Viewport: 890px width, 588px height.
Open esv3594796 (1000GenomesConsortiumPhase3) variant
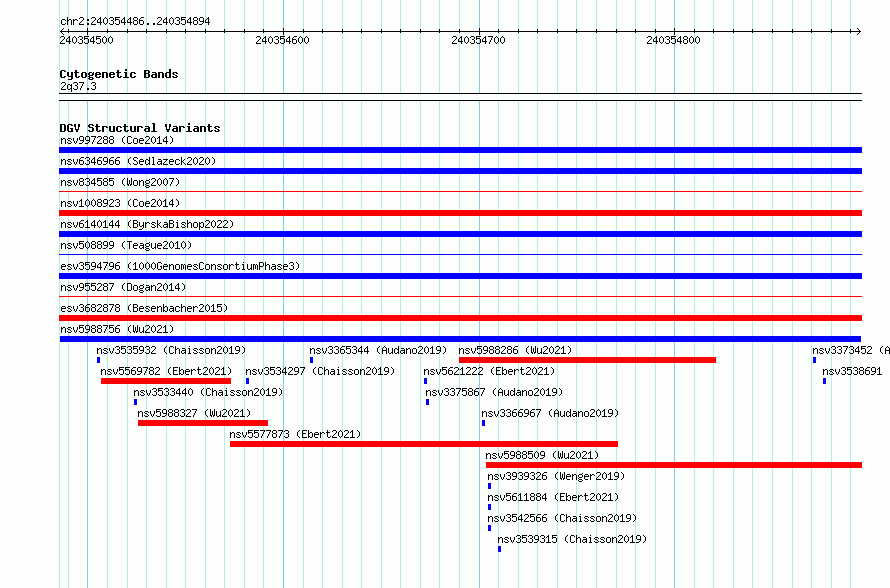180,266
